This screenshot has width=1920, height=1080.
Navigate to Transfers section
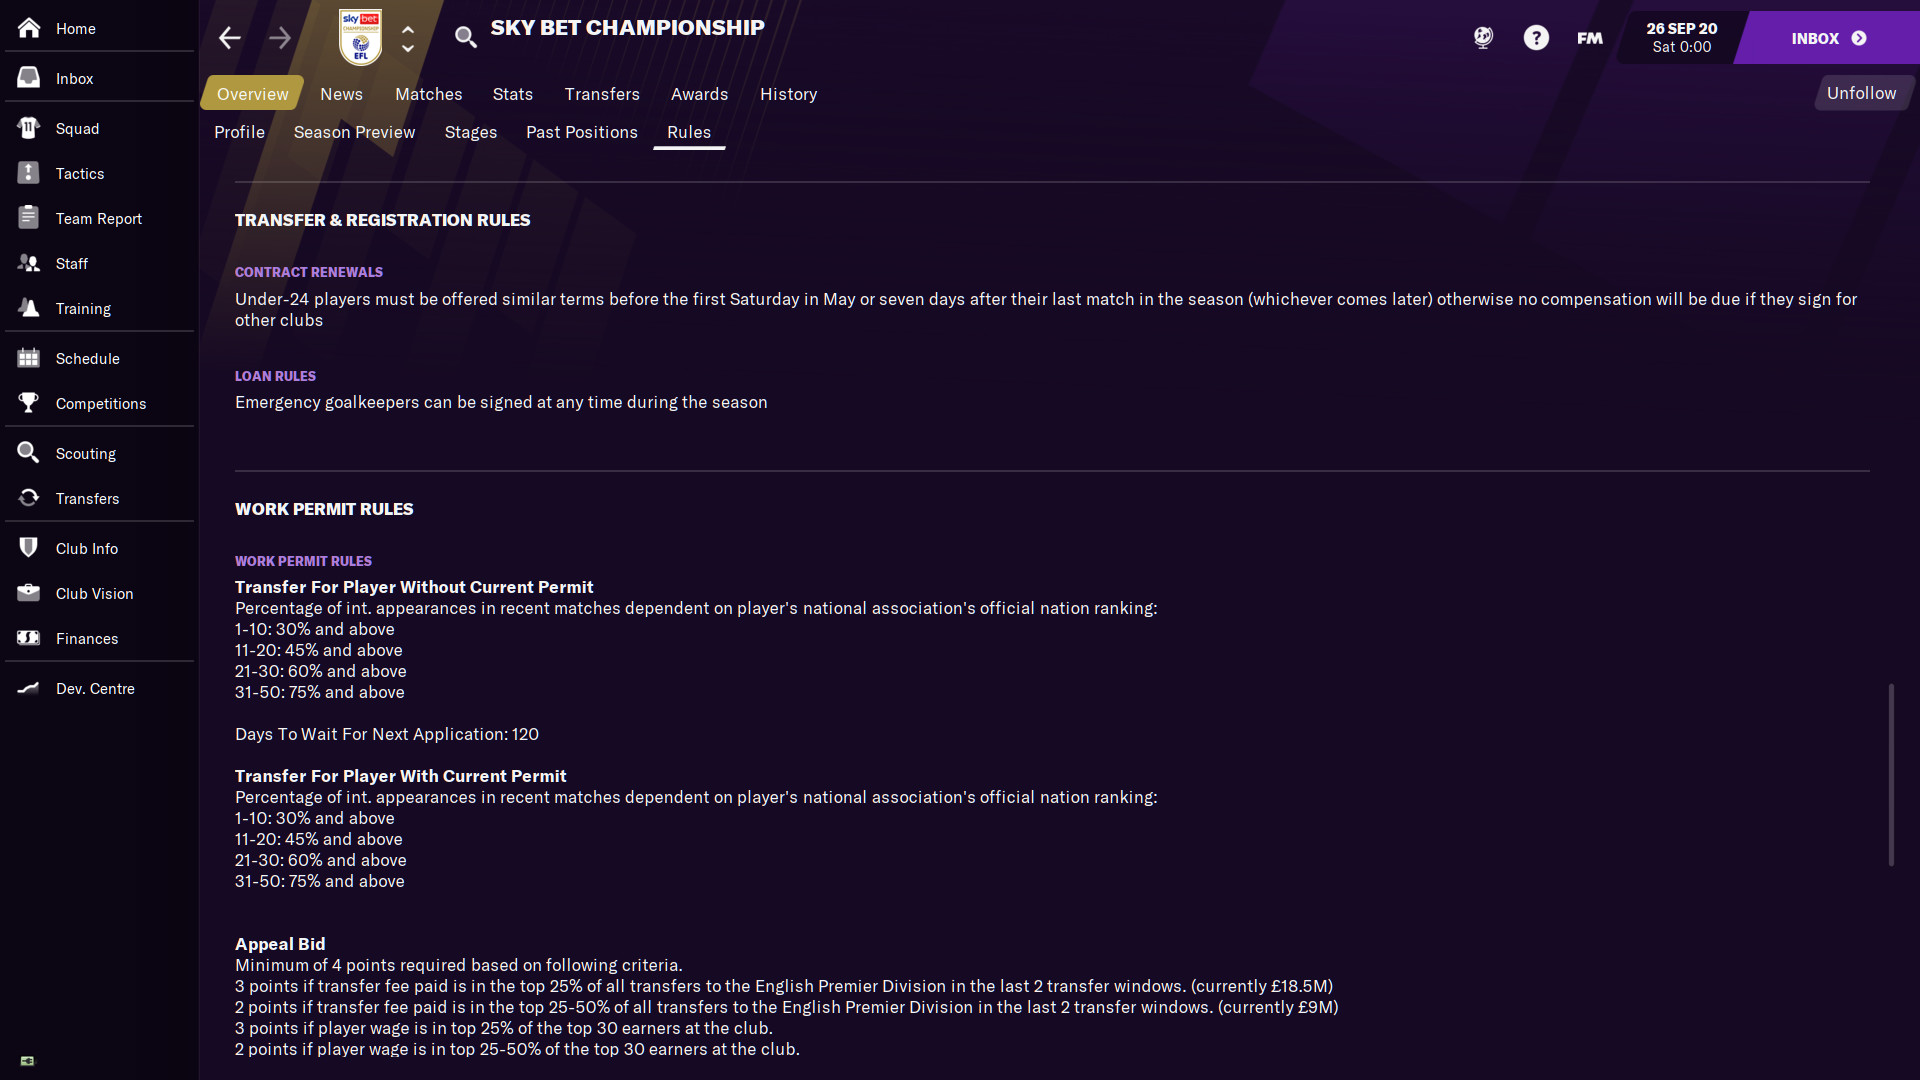87,498
